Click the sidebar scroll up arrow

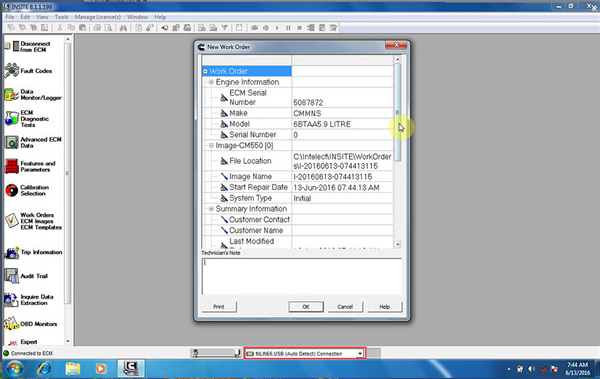[x=68, y=39]
